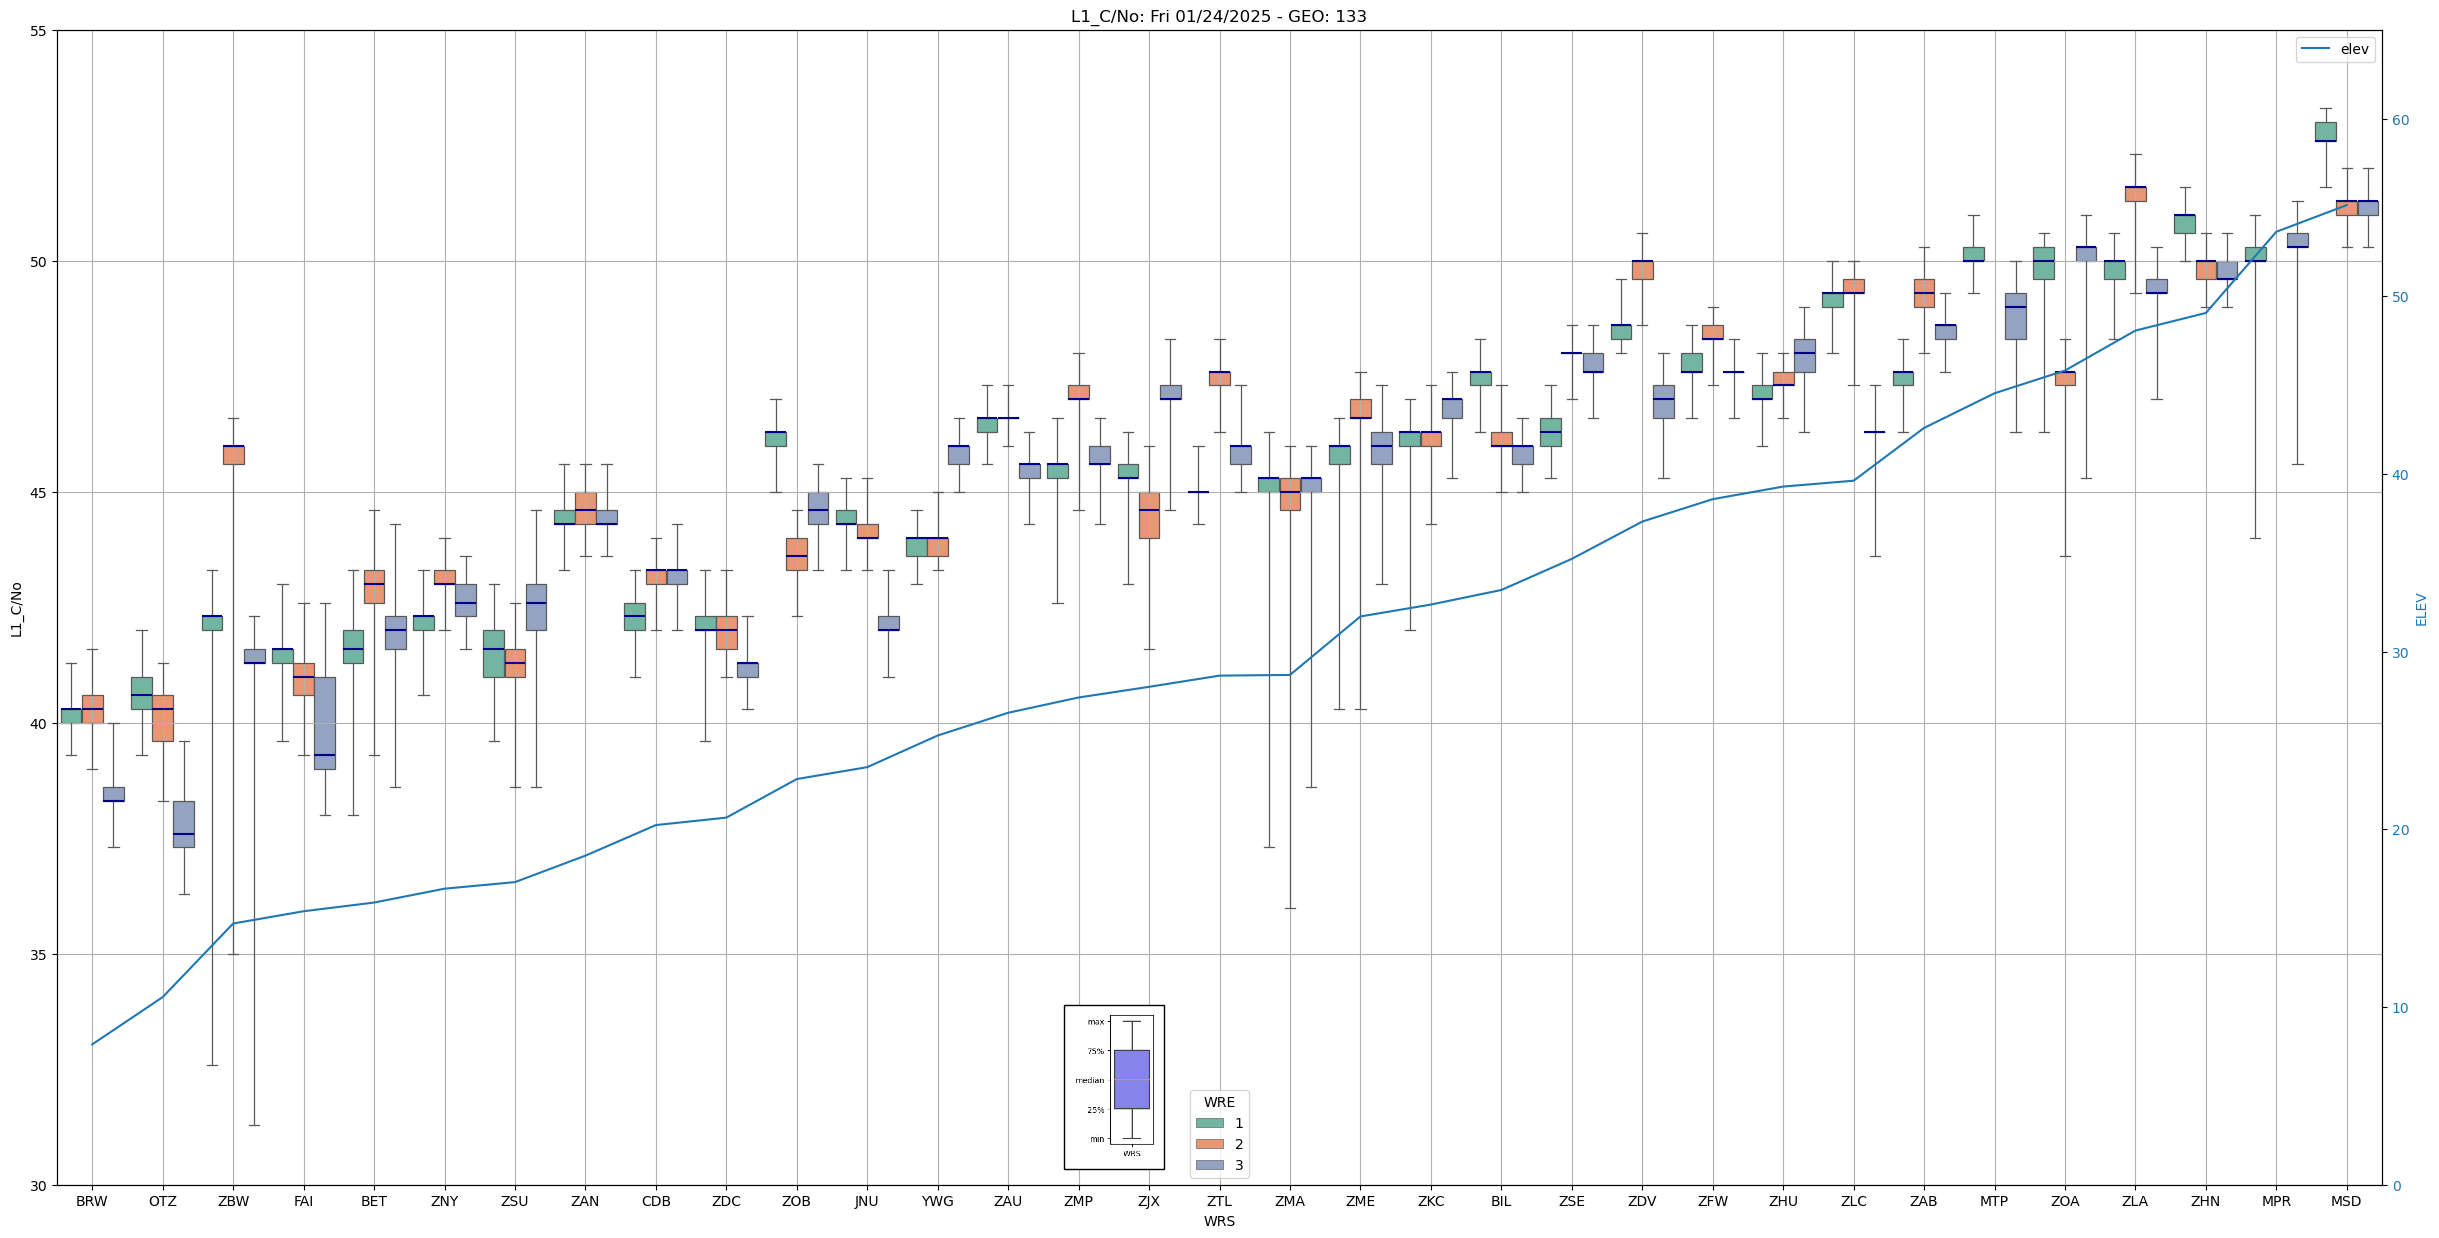Click the L1_C/No y-axis label
The image size is (2439, 1238).
pos(16,609)
